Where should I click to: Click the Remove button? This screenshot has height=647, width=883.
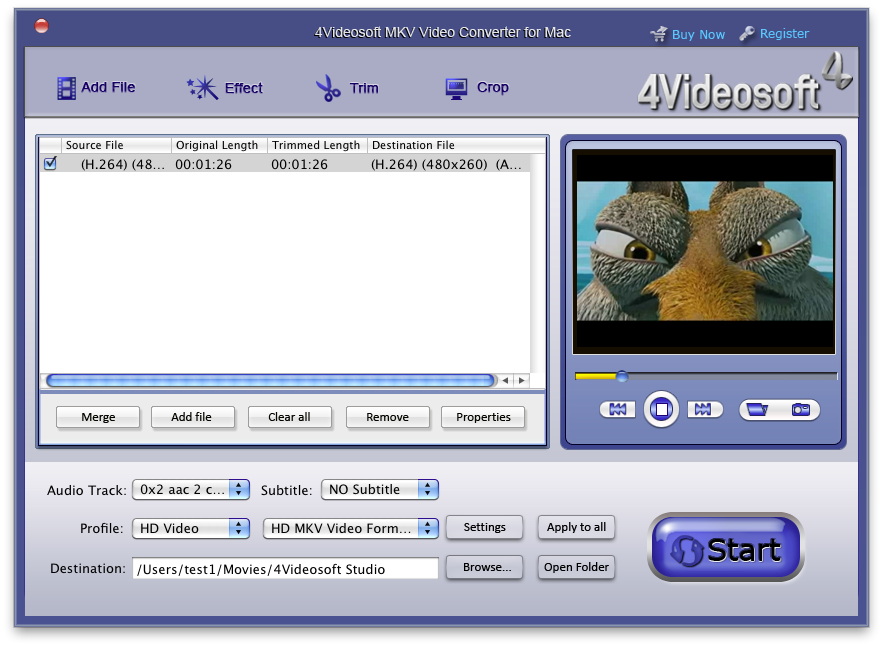tap(387, 417)
